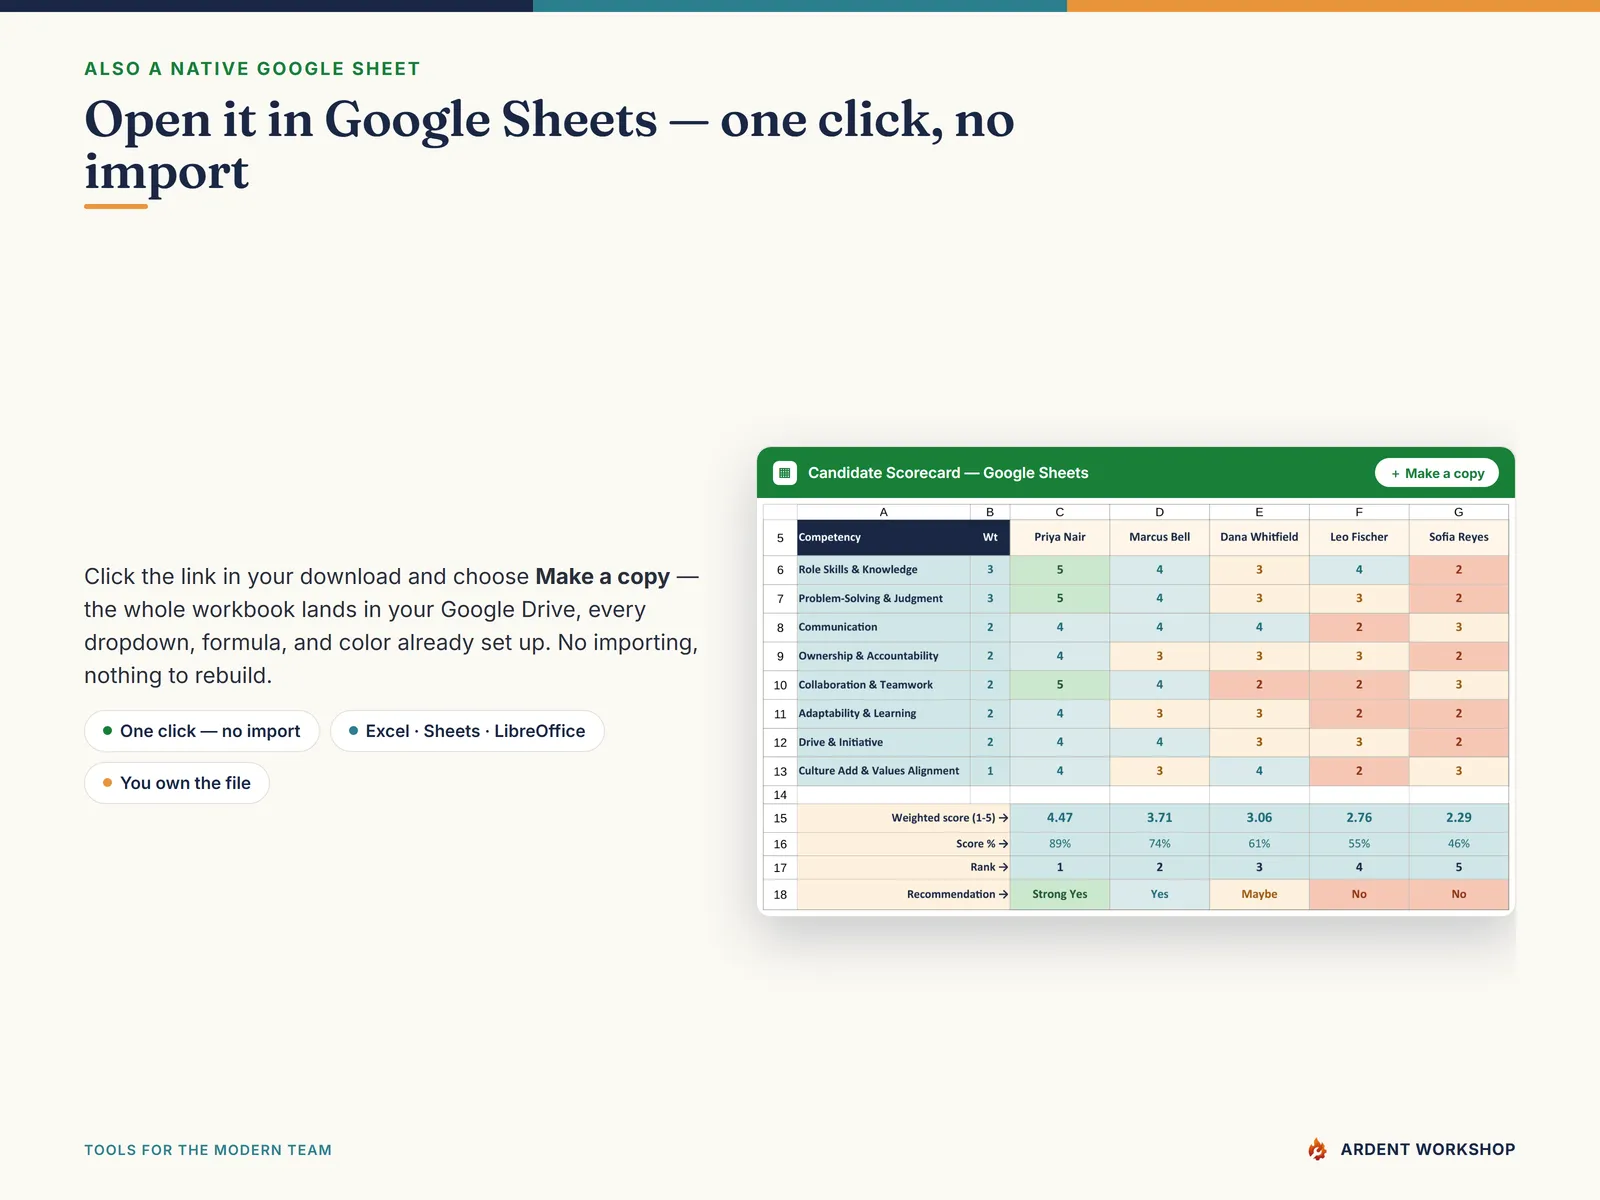Click the Weighted score (1-5) label

[903, 818]
